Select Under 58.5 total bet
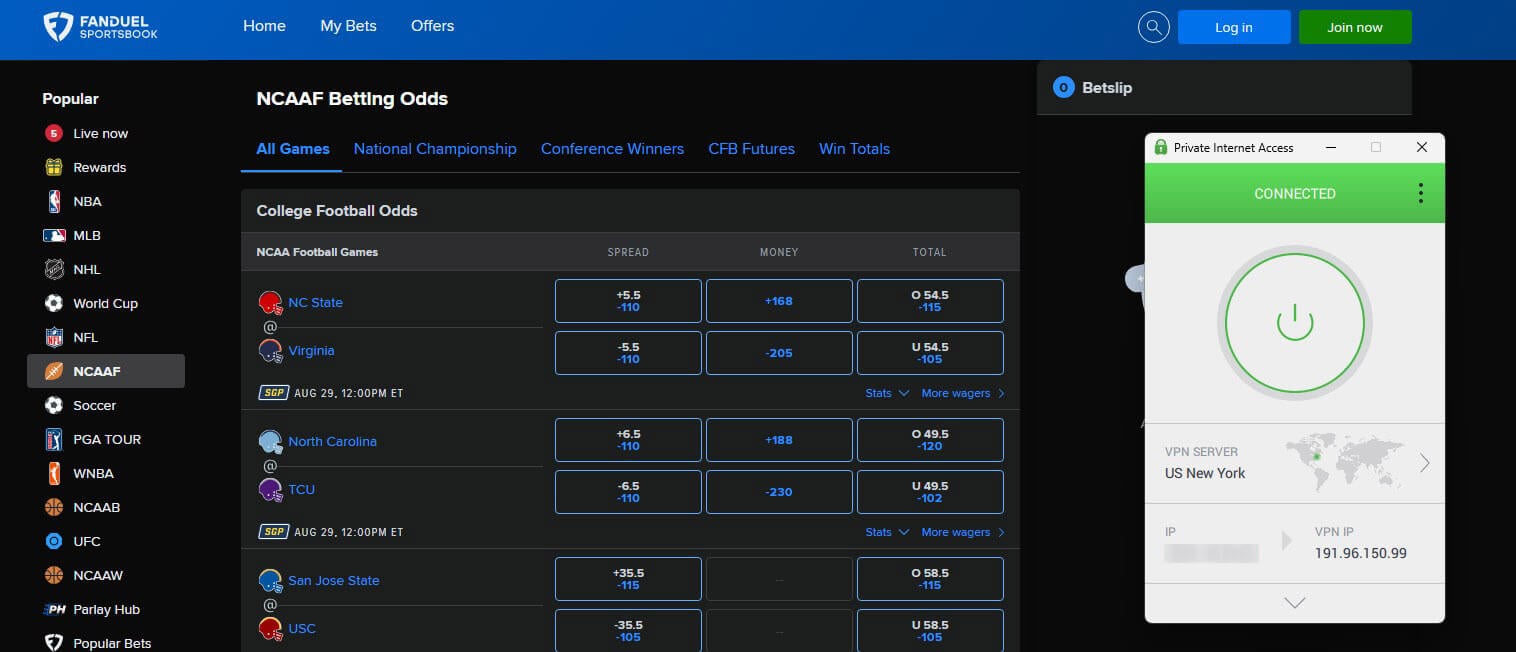This screenshot has width=1516, height=652. [930, 631]
